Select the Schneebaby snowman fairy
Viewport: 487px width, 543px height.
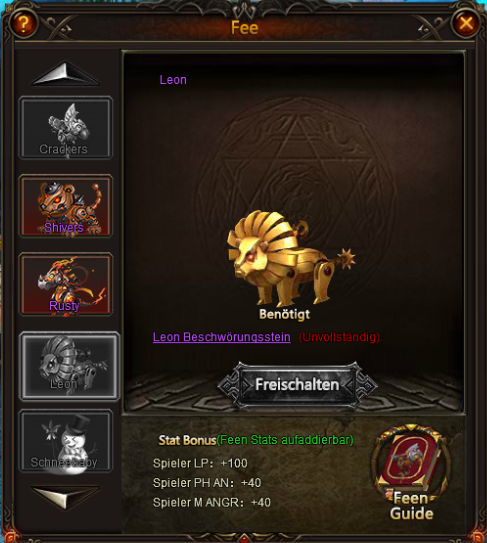(x=65, y=441)
